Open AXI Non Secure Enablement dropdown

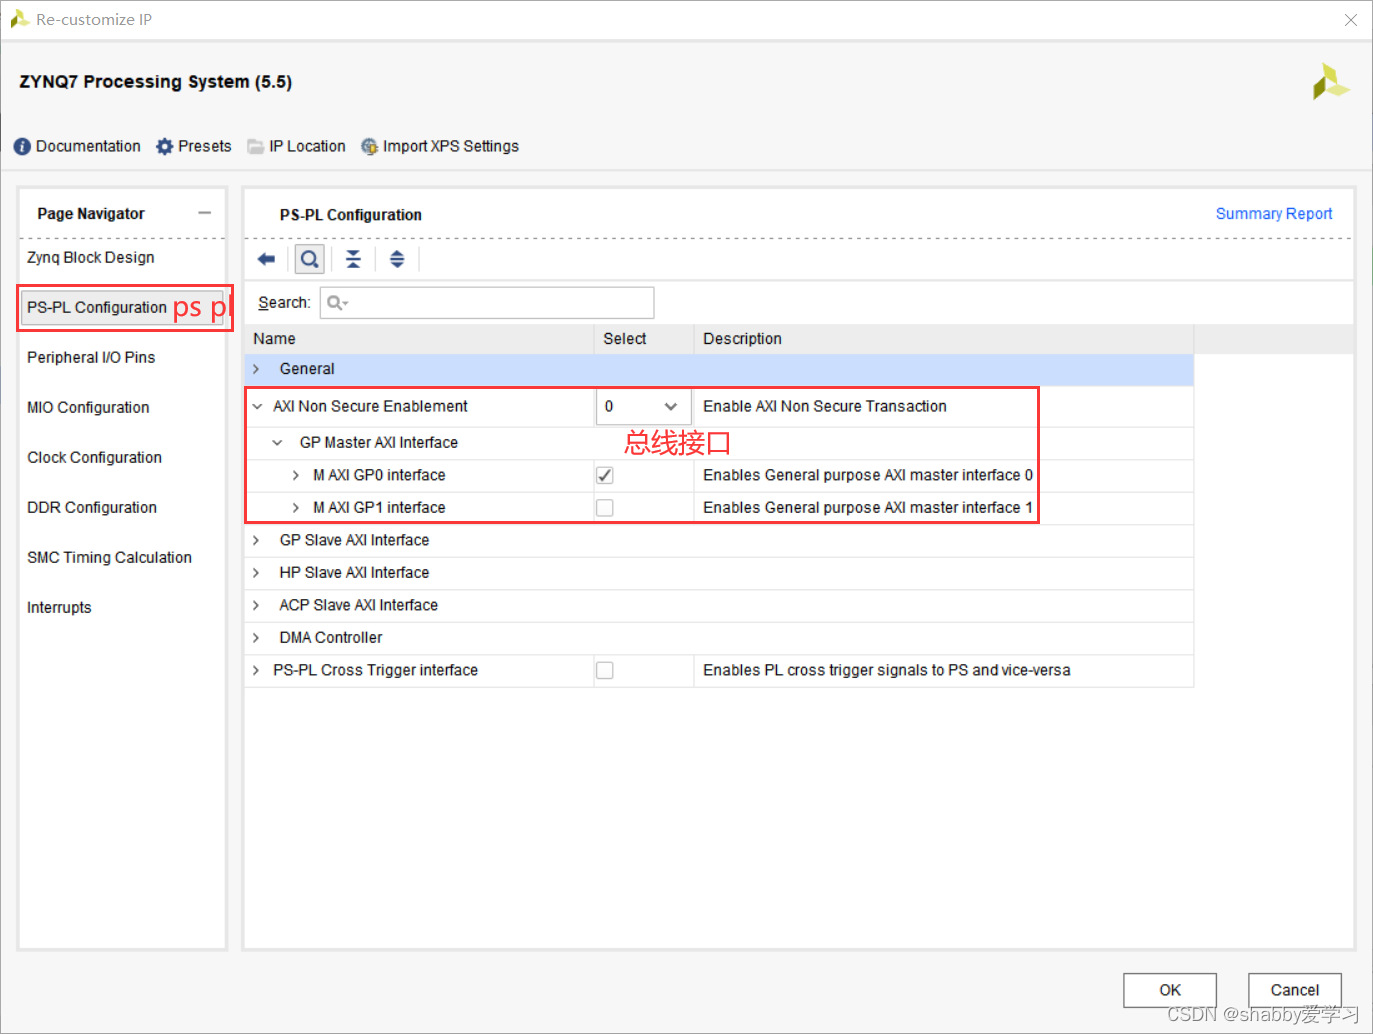click(x=643, y=406)
